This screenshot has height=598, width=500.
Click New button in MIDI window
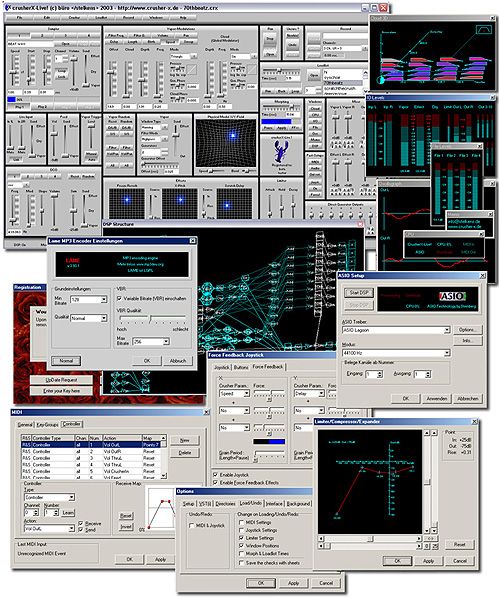185,440
